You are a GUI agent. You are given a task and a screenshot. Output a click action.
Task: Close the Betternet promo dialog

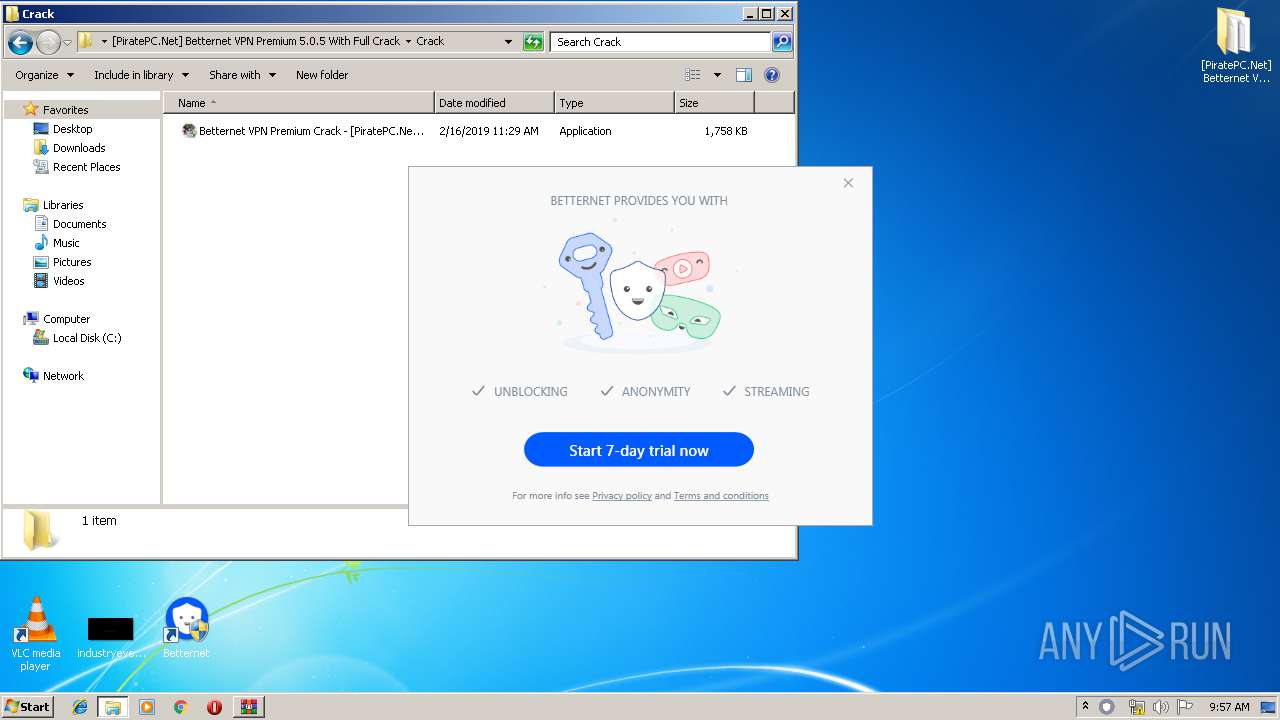(x=848, y=183)
